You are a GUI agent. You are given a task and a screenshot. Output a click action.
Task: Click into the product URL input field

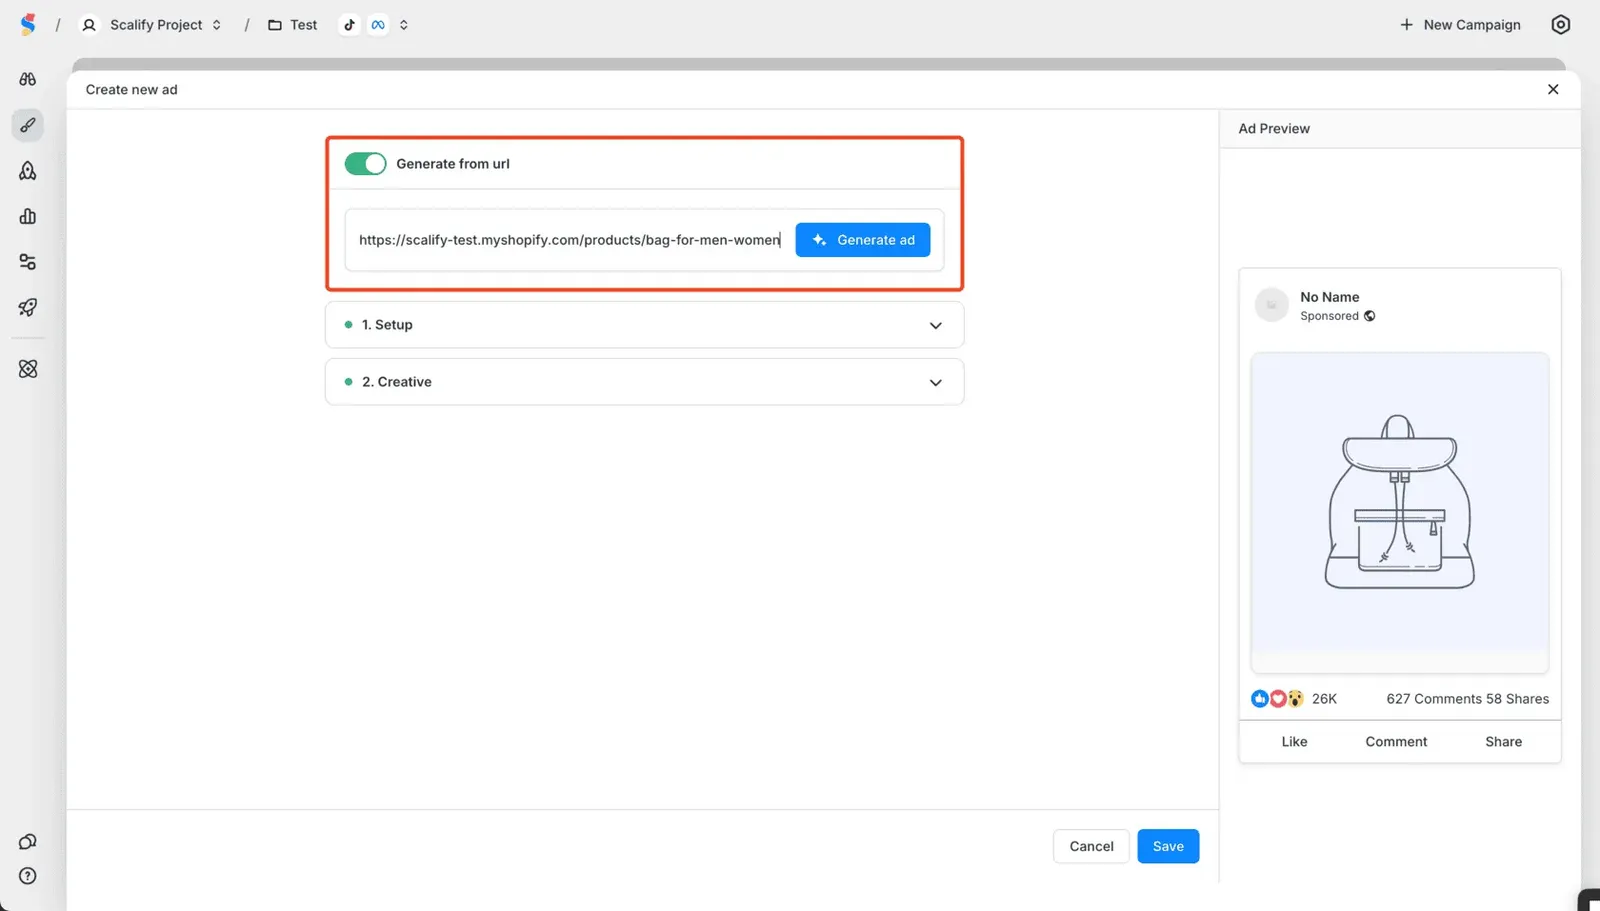tap(568, 240)
